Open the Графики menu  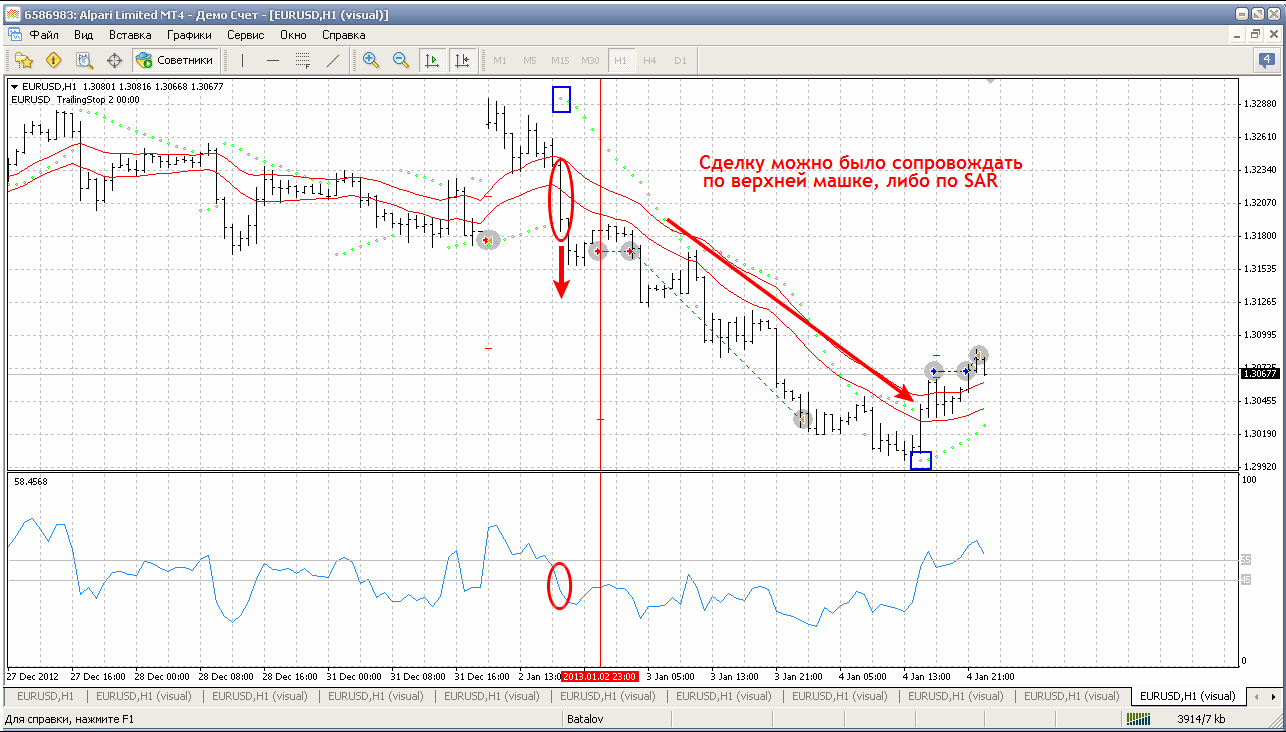(x=189, y=34)
